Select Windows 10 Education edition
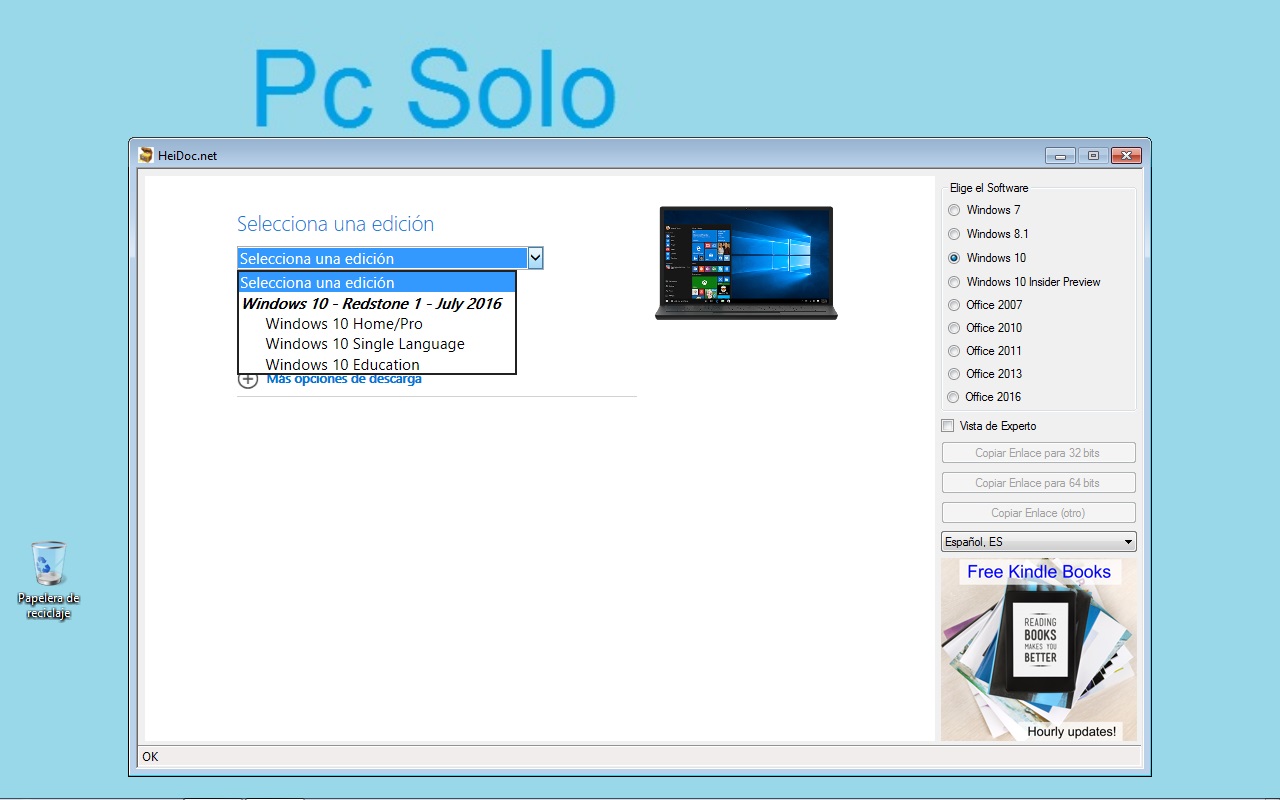Viewport: 1280px width, 800px height. coord(342,364)
